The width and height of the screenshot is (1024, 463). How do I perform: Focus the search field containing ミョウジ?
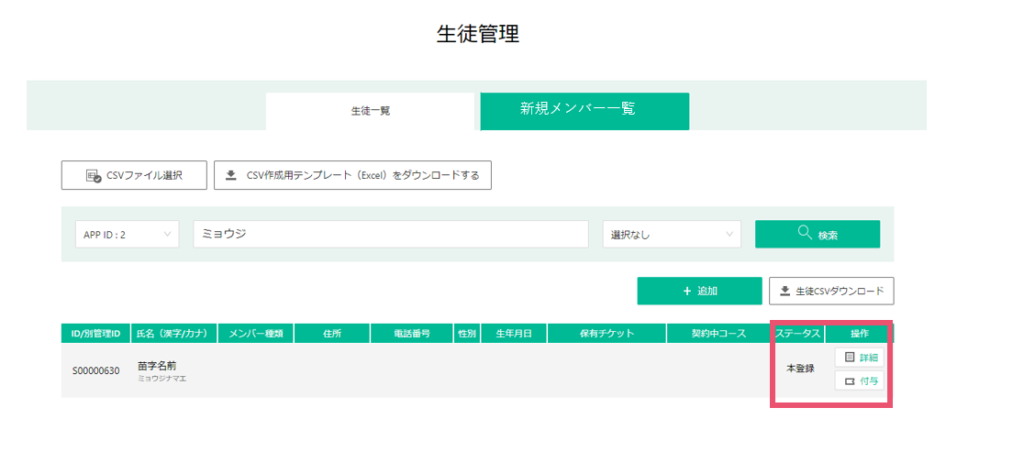click(391, 234)
